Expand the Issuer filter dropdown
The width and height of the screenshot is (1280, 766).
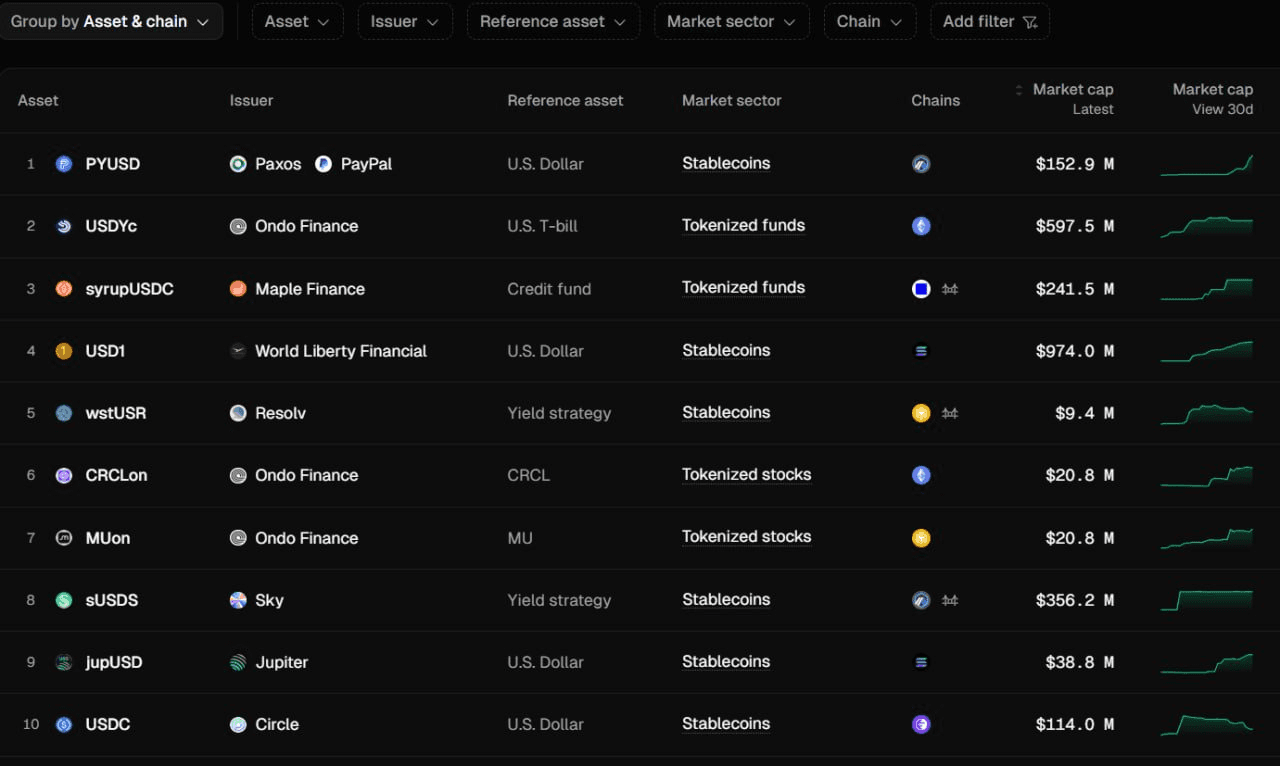tap(404, 22)
